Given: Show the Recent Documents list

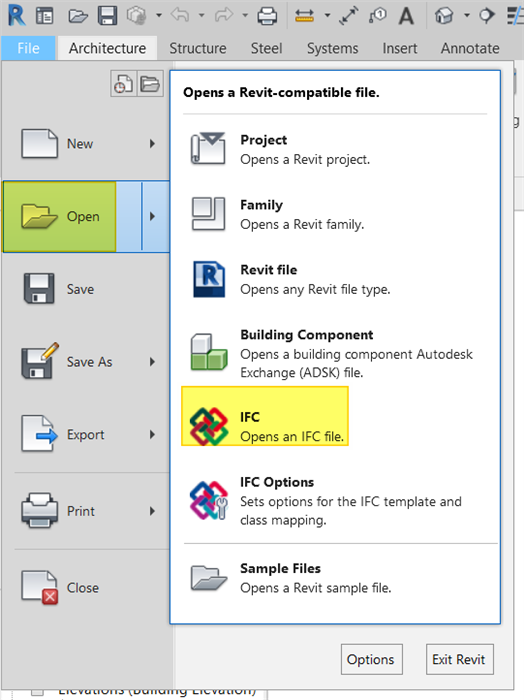Looking at the screenshot, I should 124,83.
